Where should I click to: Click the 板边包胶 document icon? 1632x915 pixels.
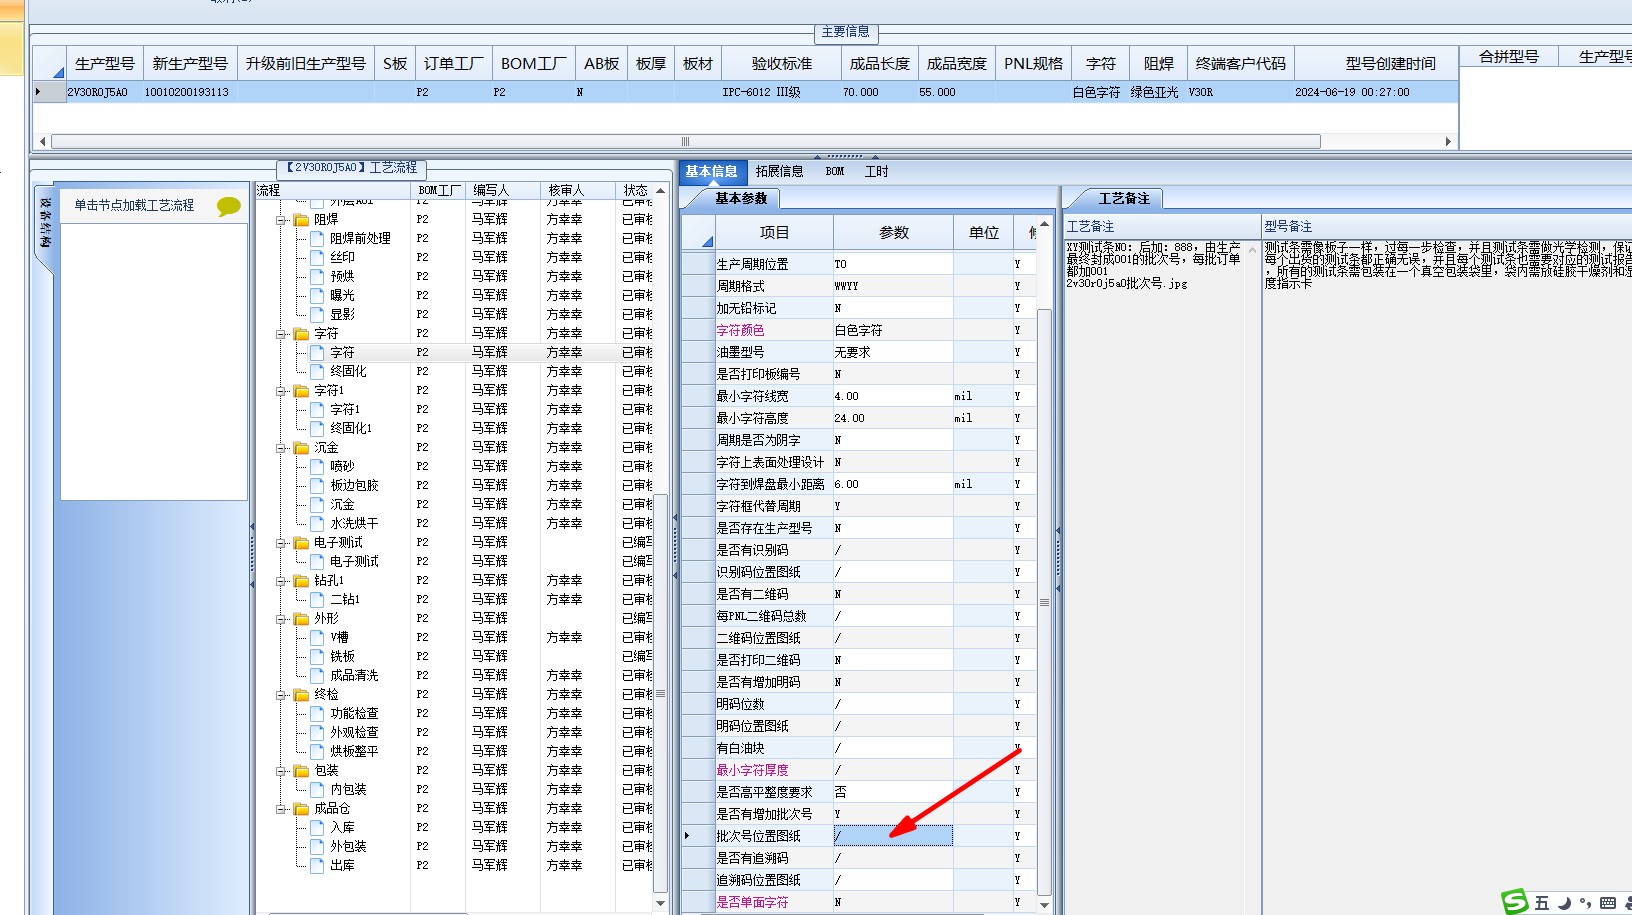point(318,486)
